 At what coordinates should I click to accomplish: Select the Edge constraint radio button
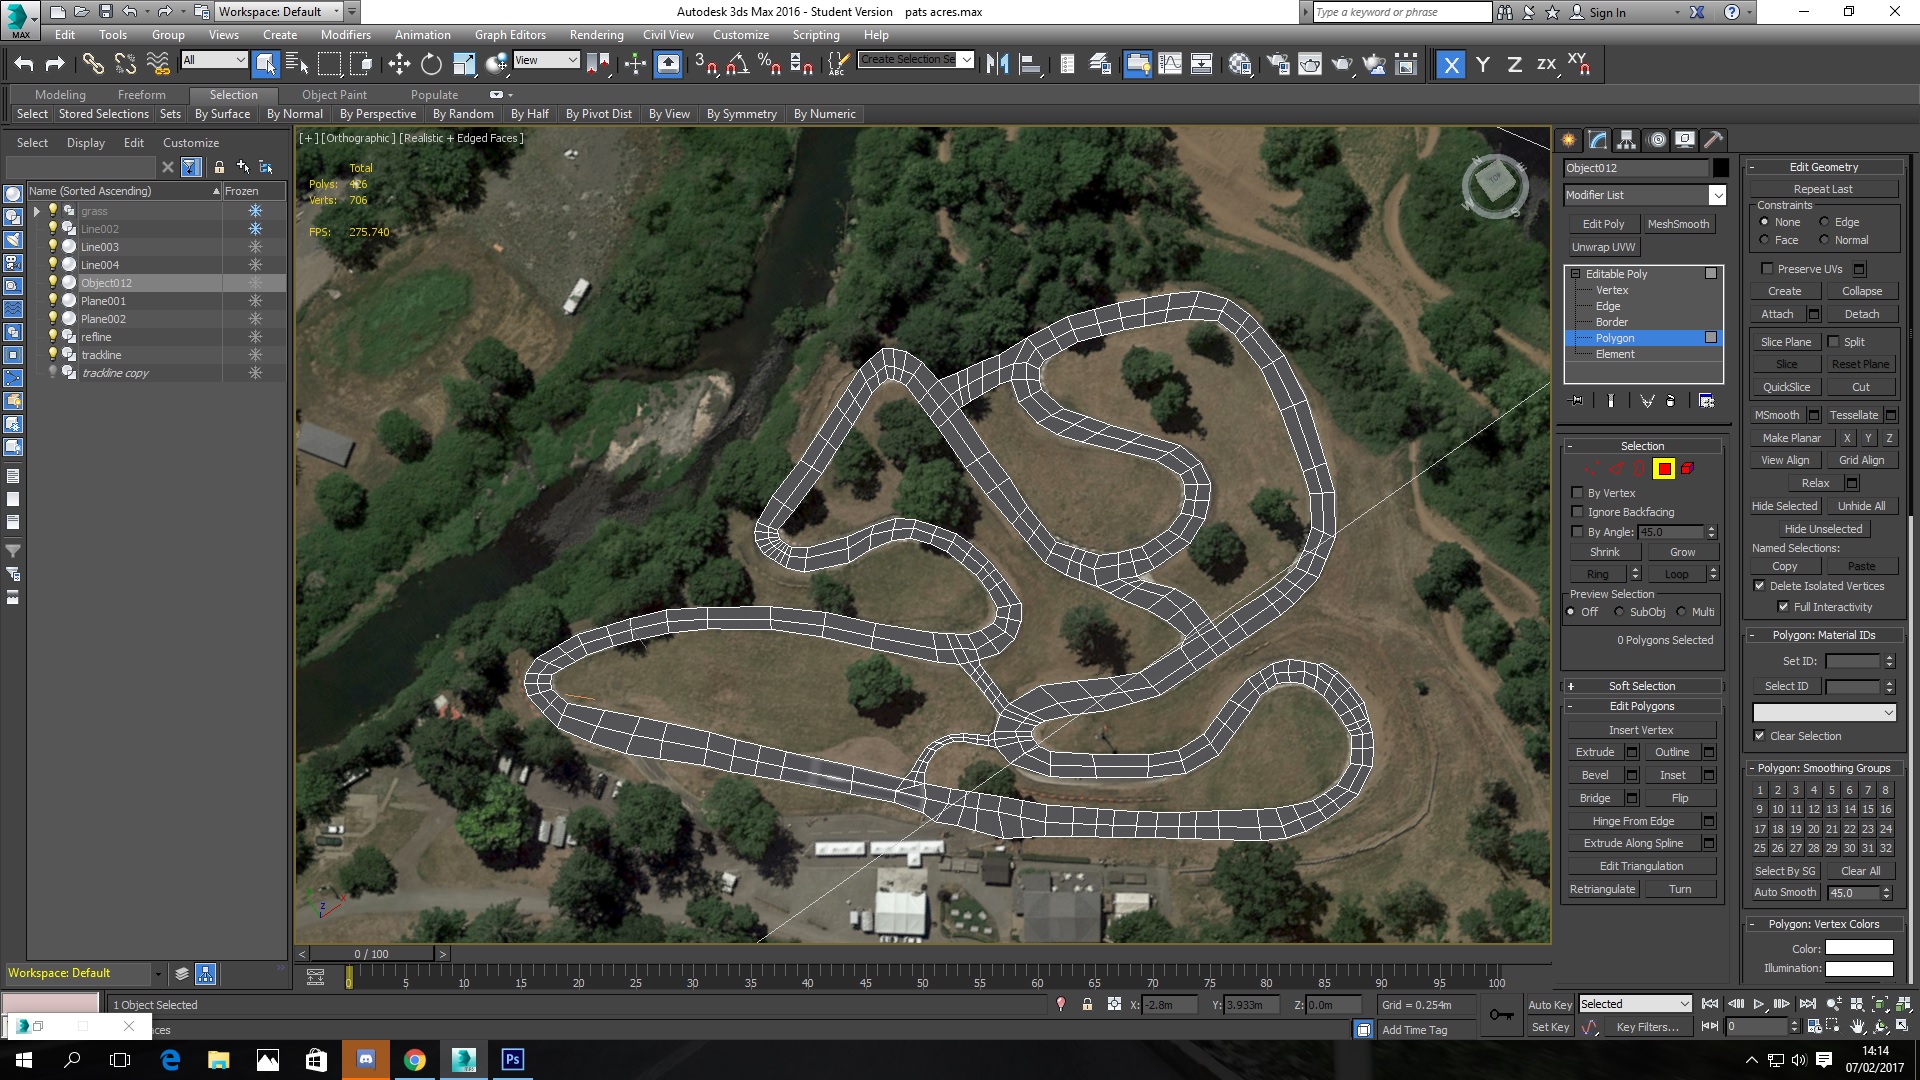pyautogui.click(x=1824, y=222)
